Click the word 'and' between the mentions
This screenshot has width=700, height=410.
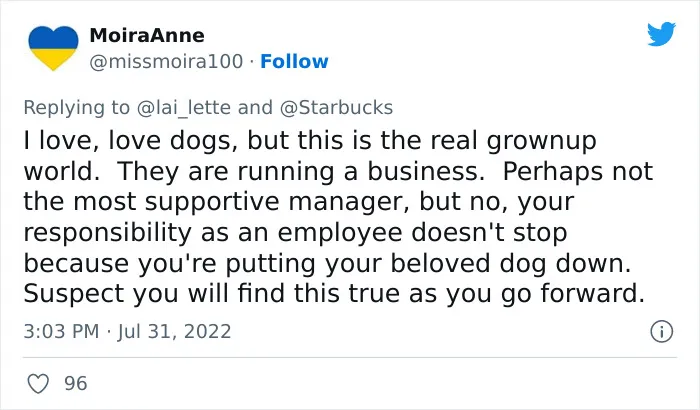click(x=255, y=108)
